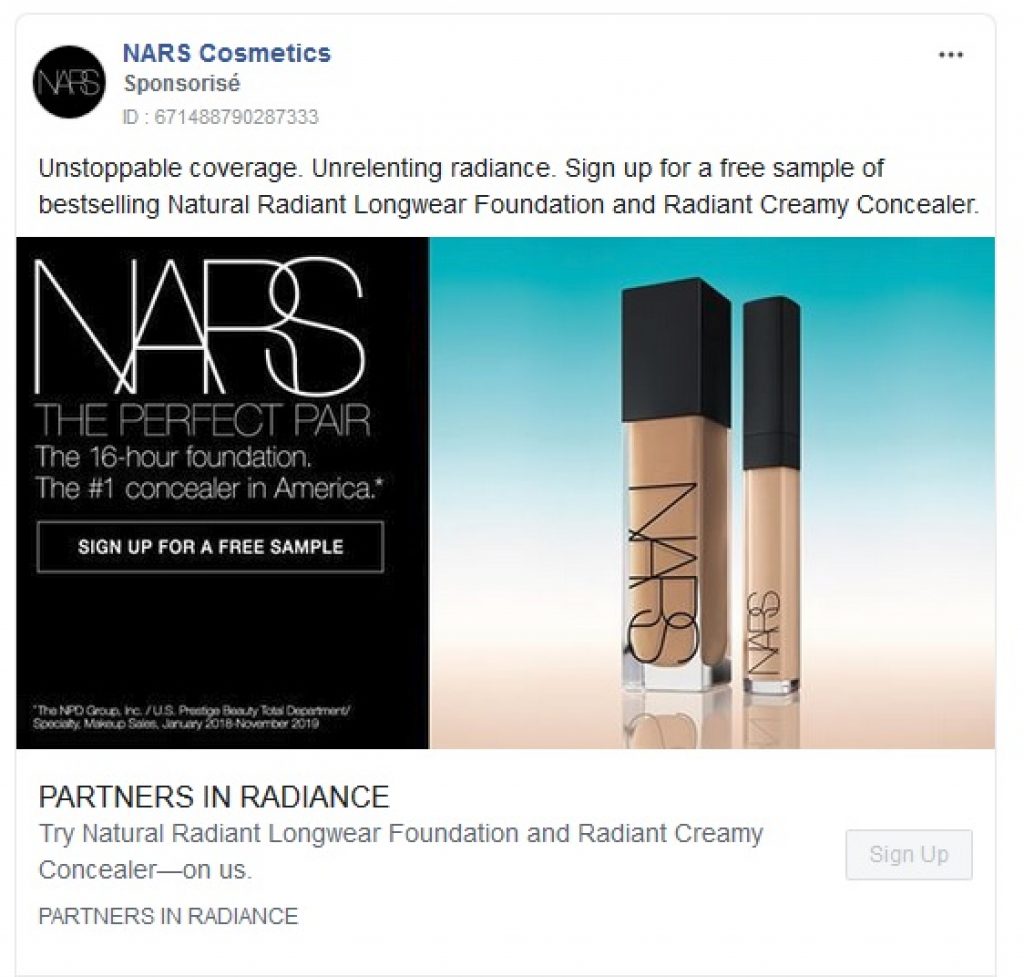Click the 16-hour foundation tagline
The height and width of the screenshot is (977, 1024).
173,457
